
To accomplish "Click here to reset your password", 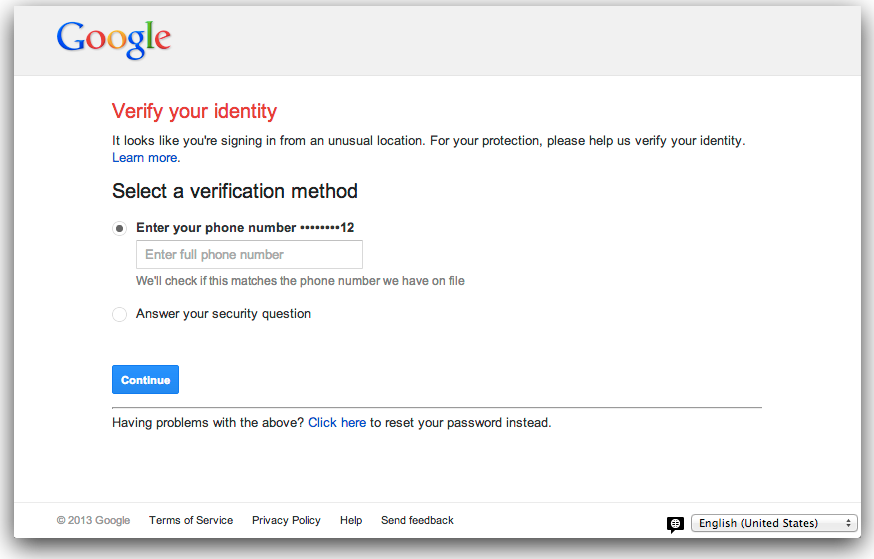I will pos(337,423).
